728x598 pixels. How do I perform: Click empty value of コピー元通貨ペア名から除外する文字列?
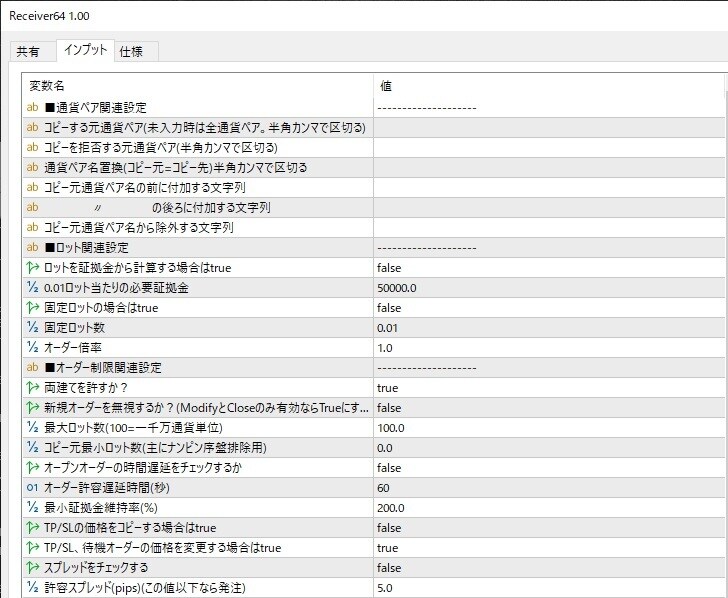[x=549, y=227]
